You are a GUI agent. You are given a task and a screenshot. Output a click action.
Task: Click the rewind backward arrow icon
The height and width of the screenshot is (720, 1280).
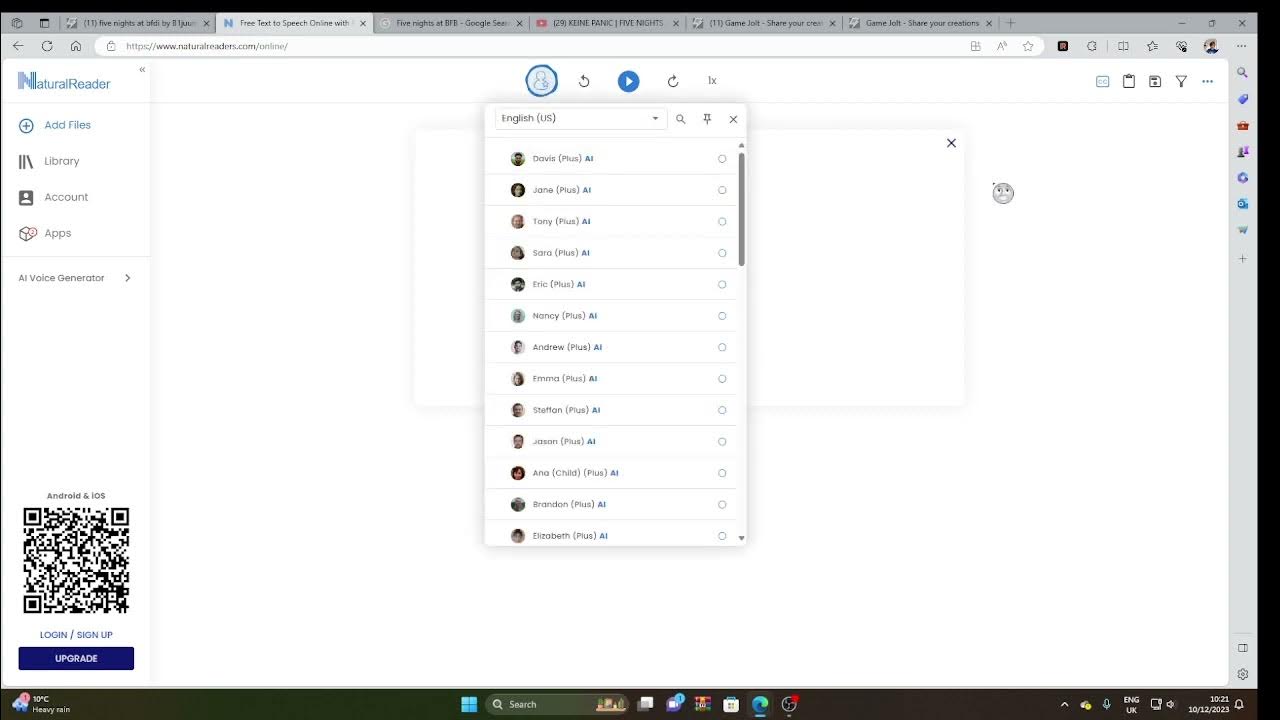(x=584, y=81)
